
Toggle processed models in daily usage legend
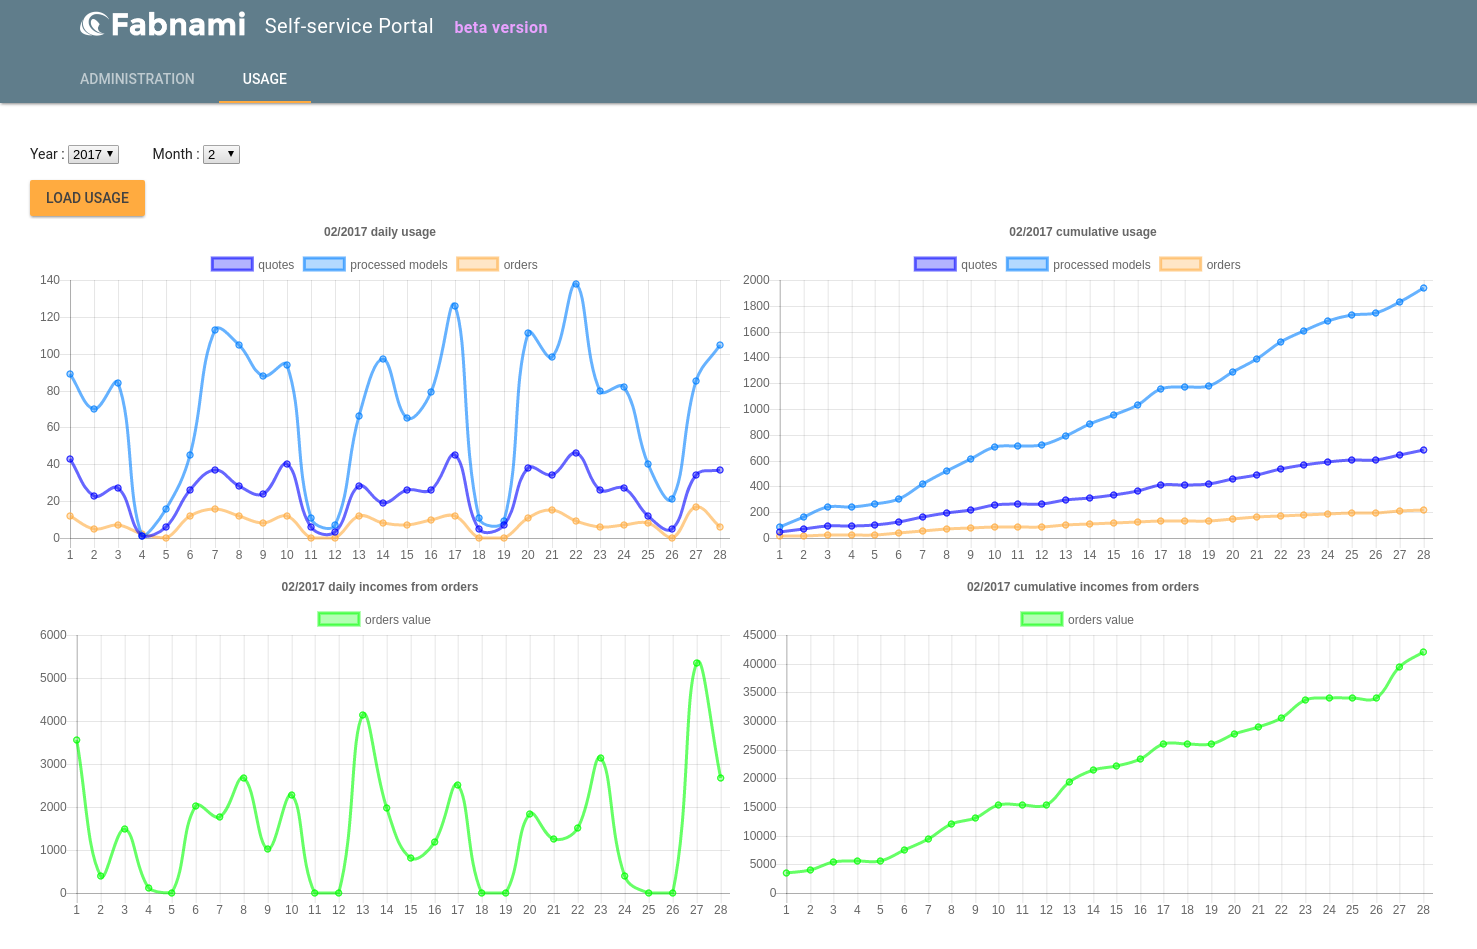376,265
